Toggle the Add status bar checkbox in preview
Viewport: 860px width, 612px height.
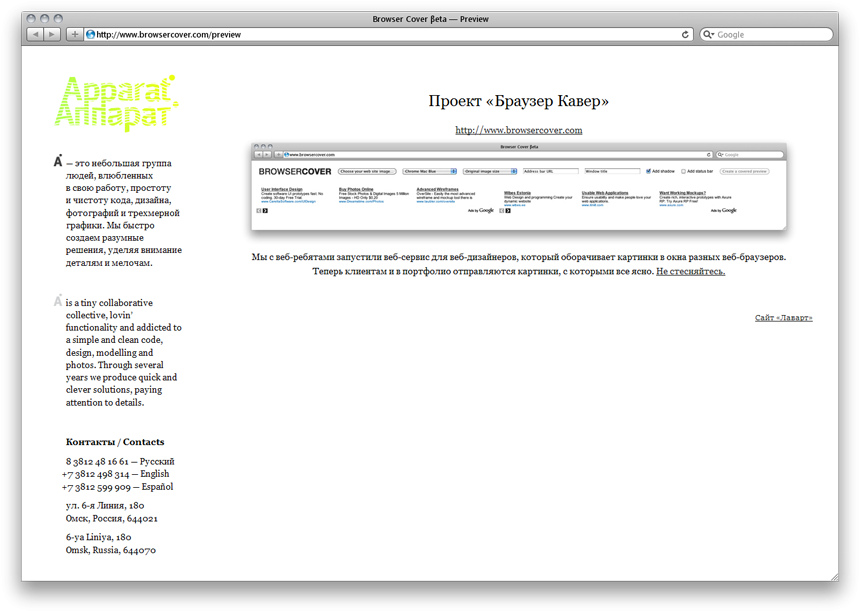(683, 171)
